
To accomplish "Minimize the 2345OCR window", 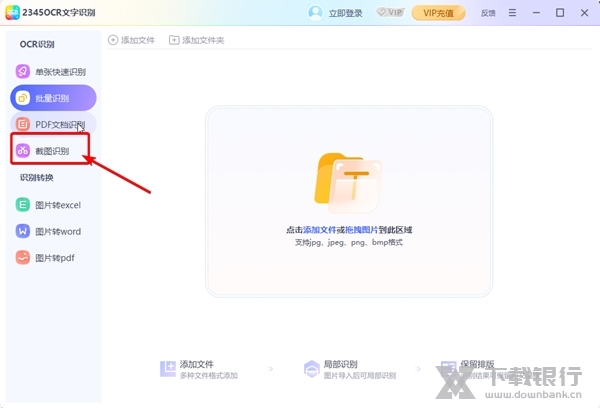I will pyautogui.click(x=536, y=13).
